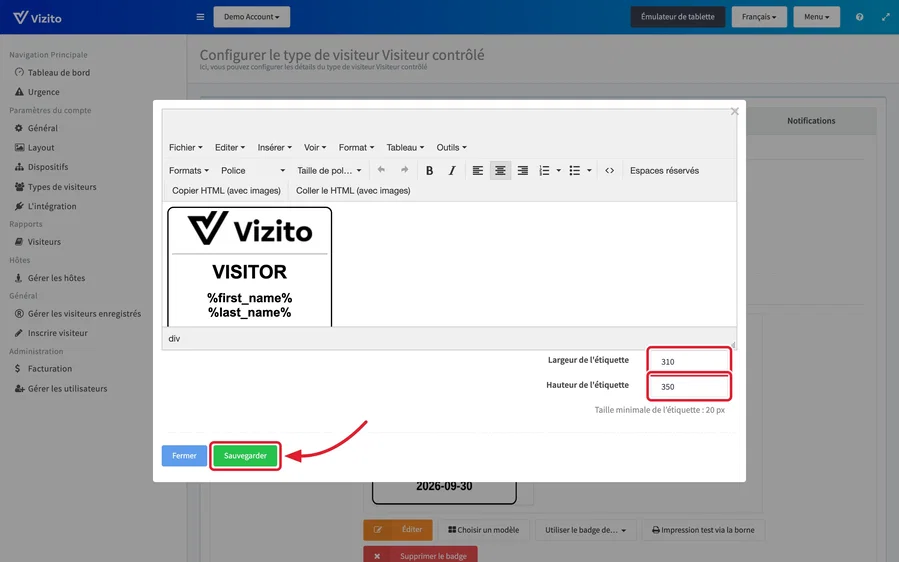Viewport: 899px width, 562px height.
Task: Click the div element path in the status bar
Action: (x=174, y=338)
